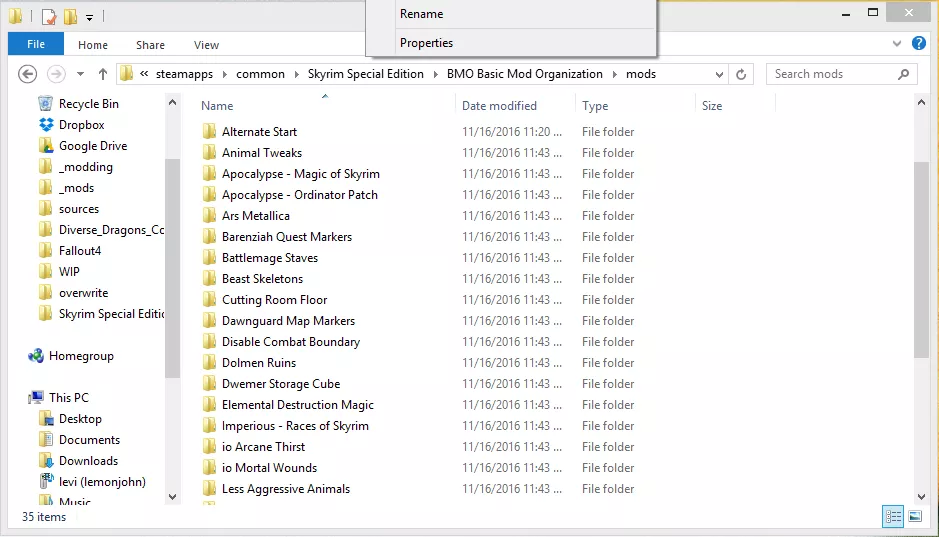Click navigation pane scrollbar down arrow
This screenshot has width=939, height=537.
(172, 497)
